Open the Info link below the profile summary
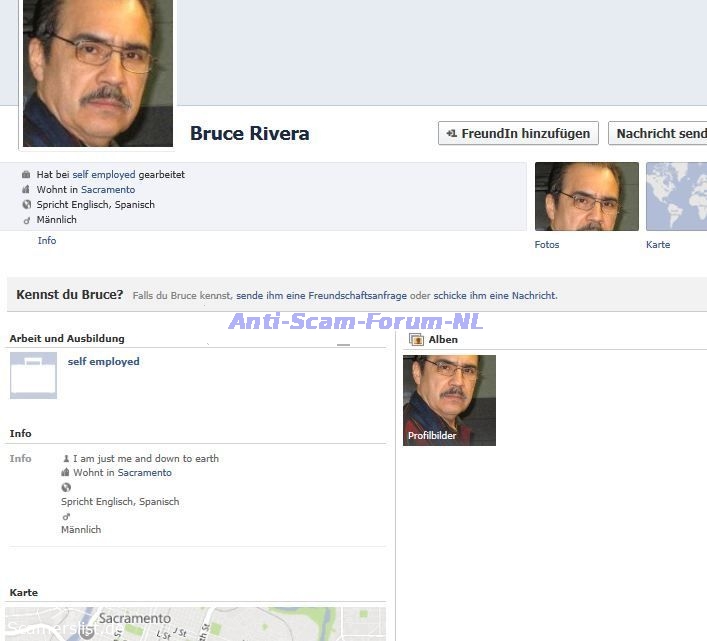The width and height of the screenshot is (707, 641). click(x=47, y=241)
